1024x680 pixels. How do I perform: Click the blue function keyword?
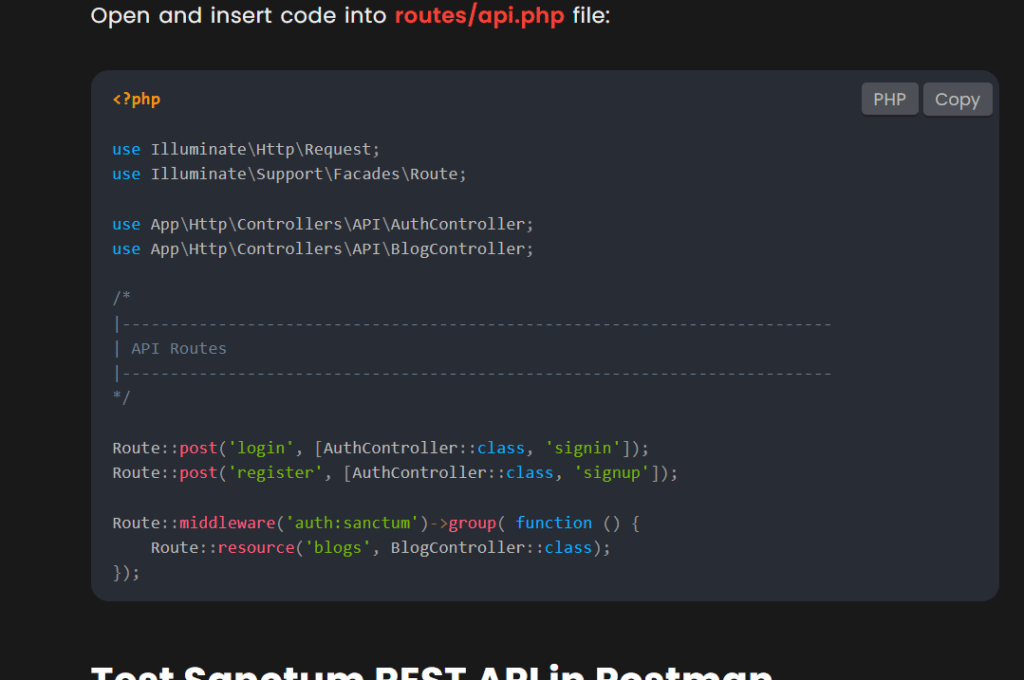tap(553, 523)
